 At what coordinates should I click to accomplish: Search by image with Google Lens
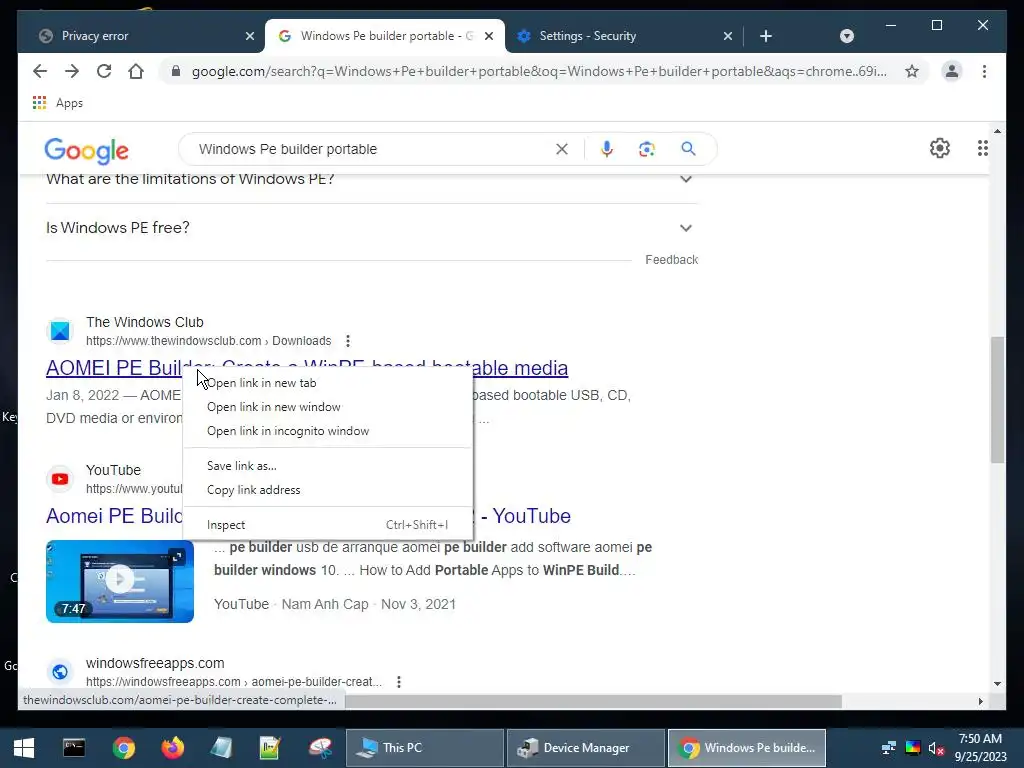(x=647, y=149)
